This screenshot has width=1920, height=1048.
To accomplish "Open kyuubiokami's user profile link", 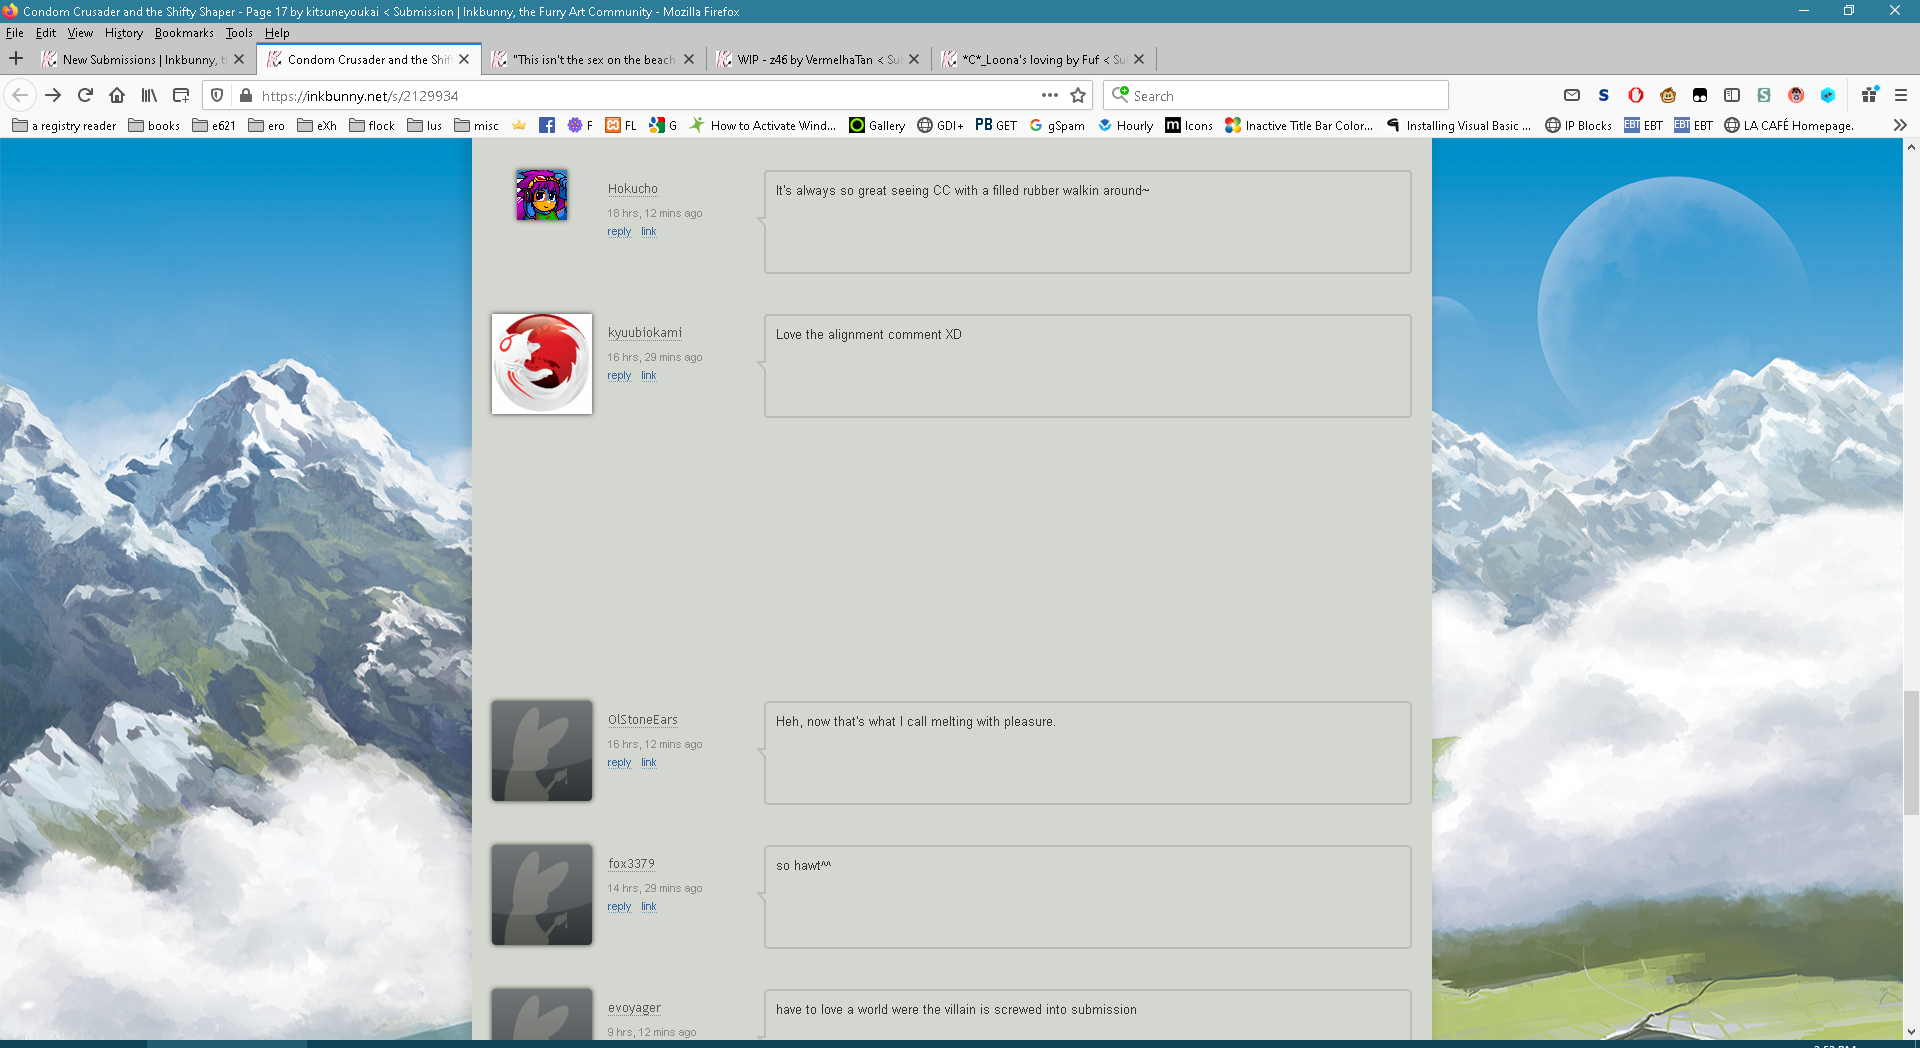I will 645,333.
